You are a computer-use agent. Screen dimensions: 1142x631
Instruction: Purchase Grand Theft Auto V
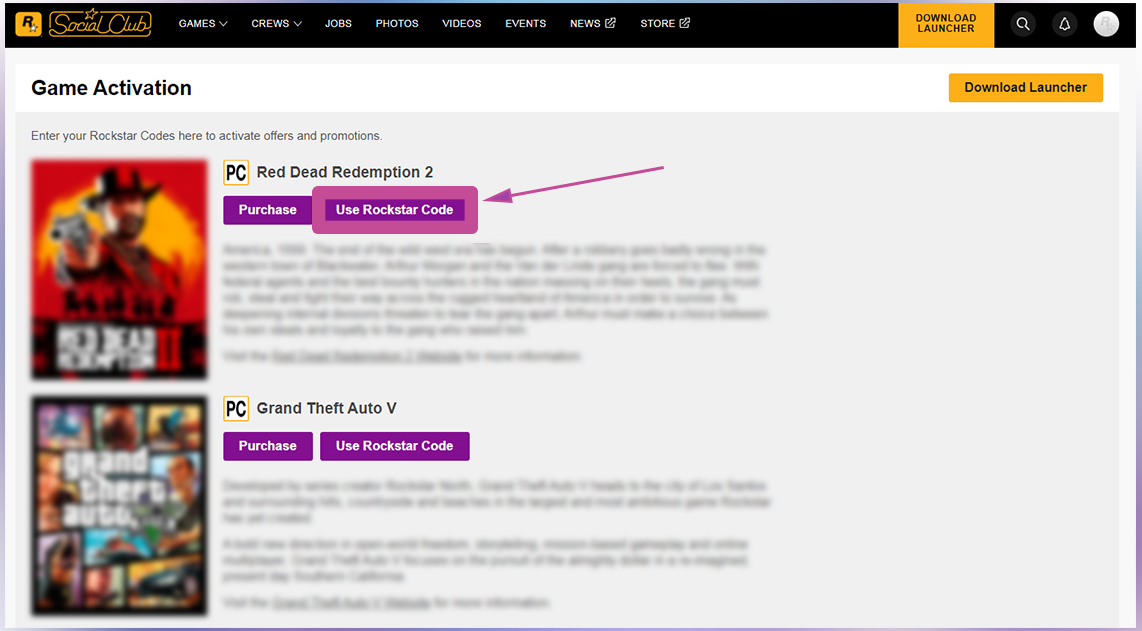coord(267,446)
